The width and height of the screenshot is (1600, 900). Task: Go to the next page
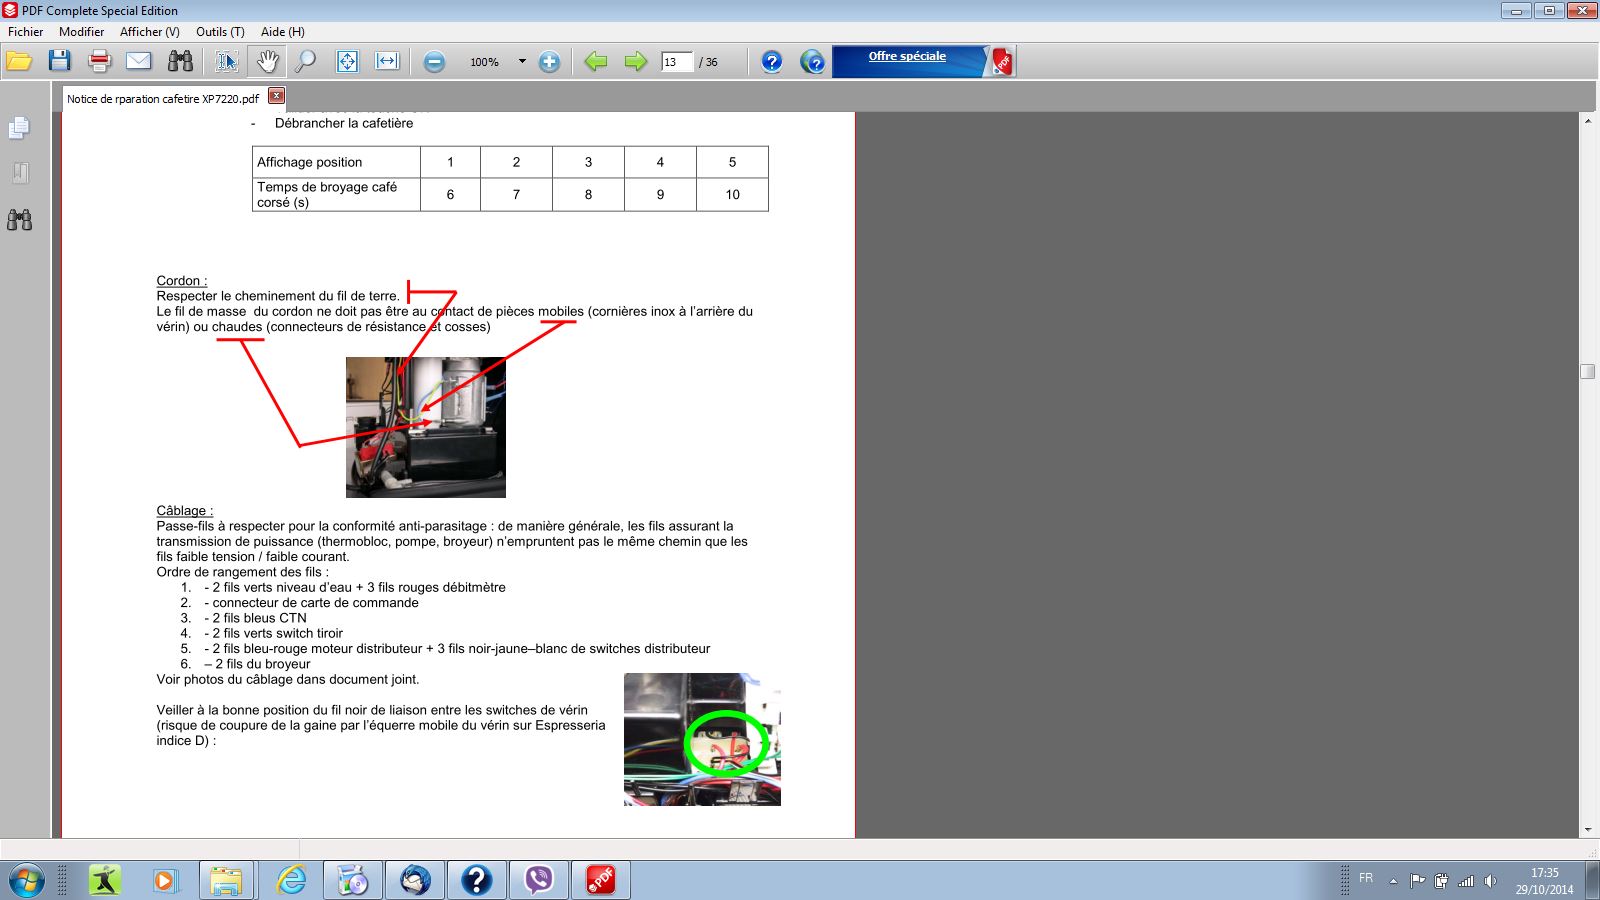point(635,62)
